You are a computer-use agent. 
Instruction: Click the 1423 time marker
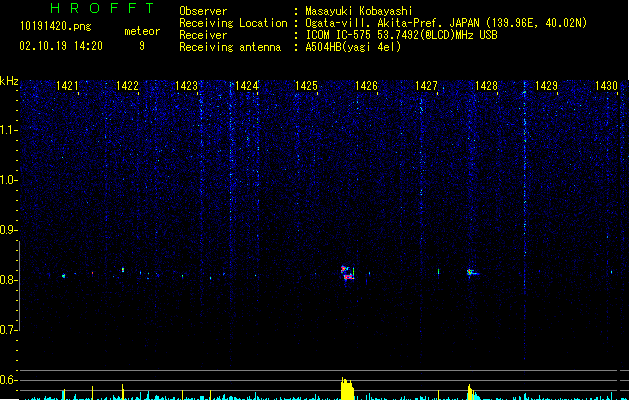point(187,86)
